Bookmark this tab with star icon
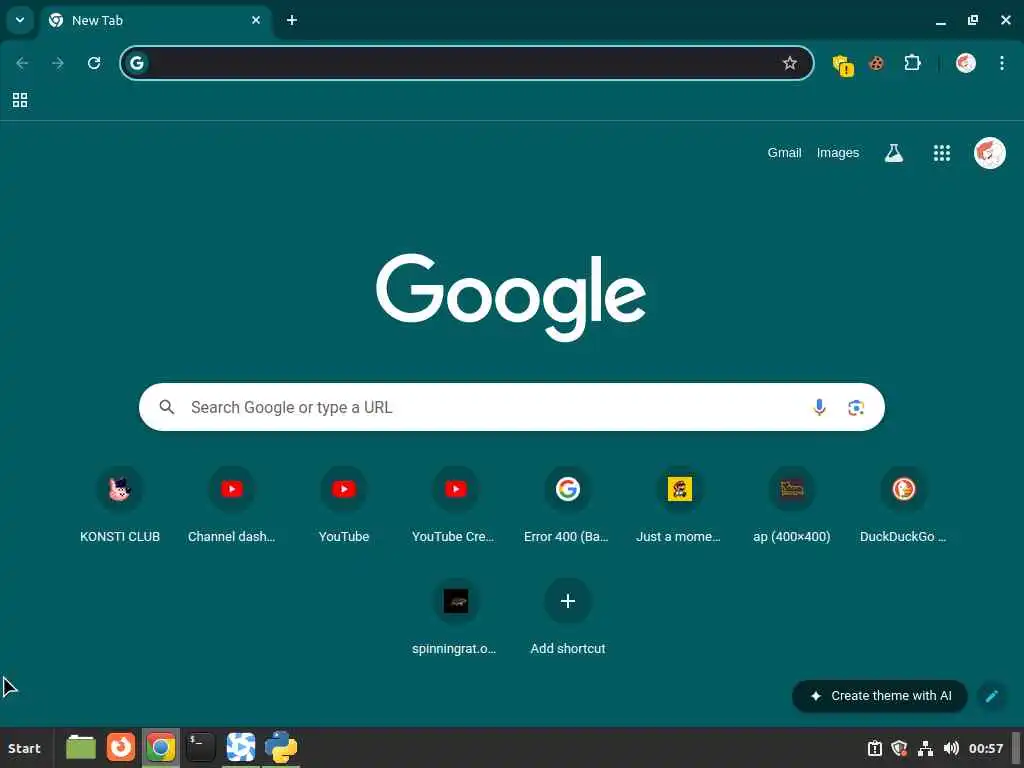Viewport: 1024px width, 768px height. [790, 63]
